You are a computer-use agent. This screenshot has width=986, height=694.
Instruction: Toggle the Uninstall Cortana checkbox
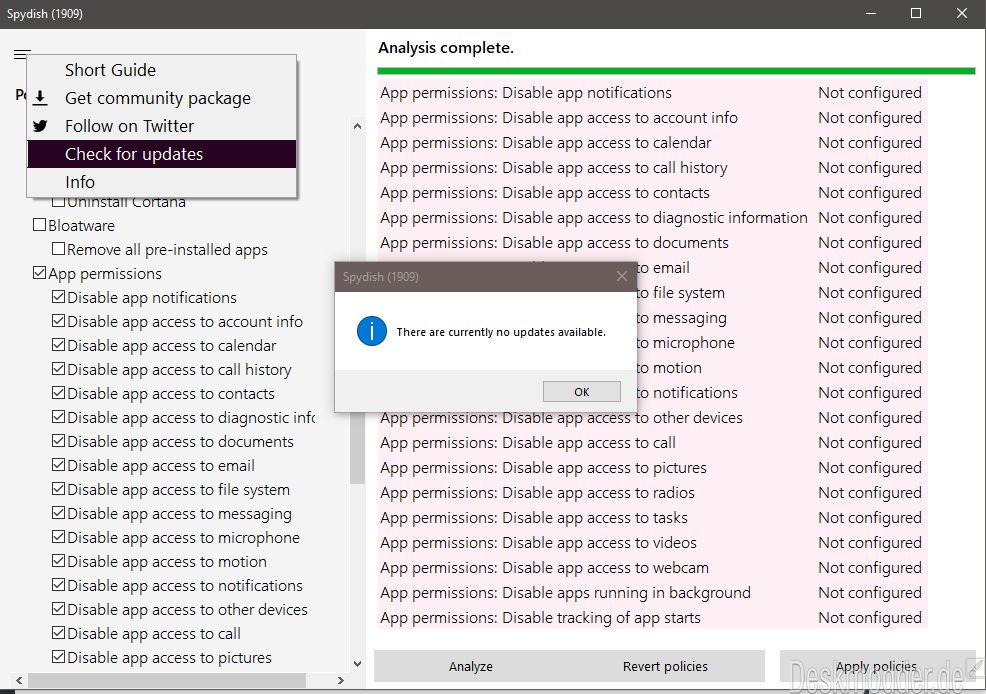58,202
